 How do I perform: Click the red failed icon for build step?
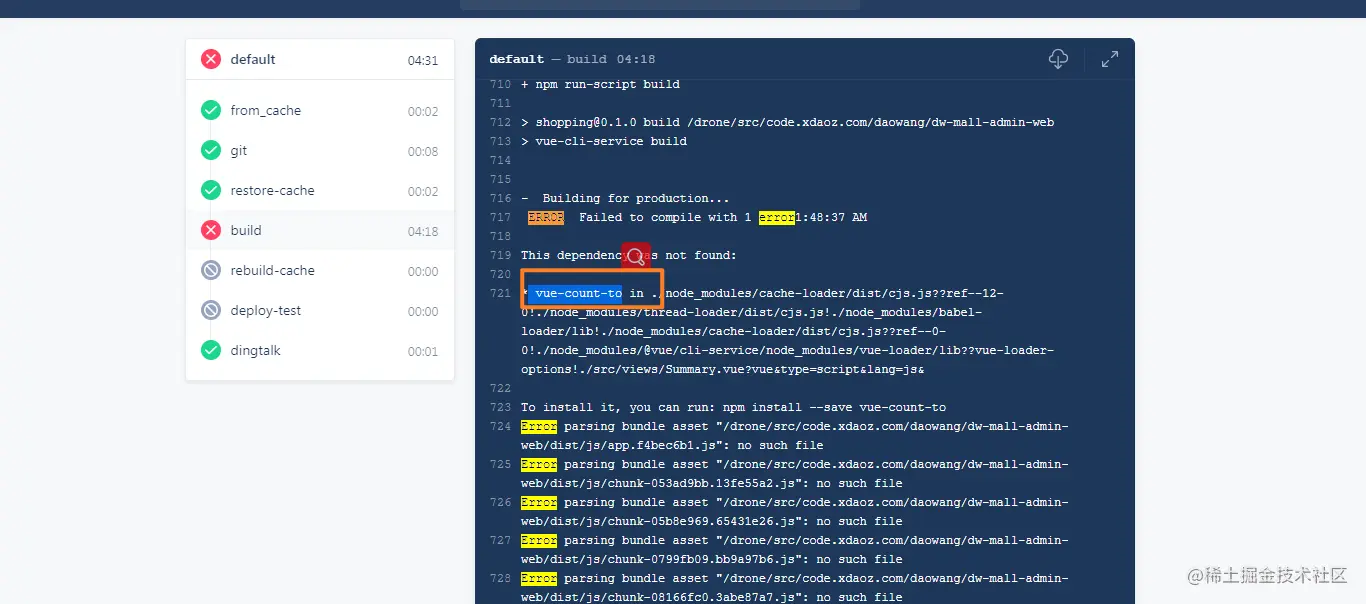pos(211,230)
